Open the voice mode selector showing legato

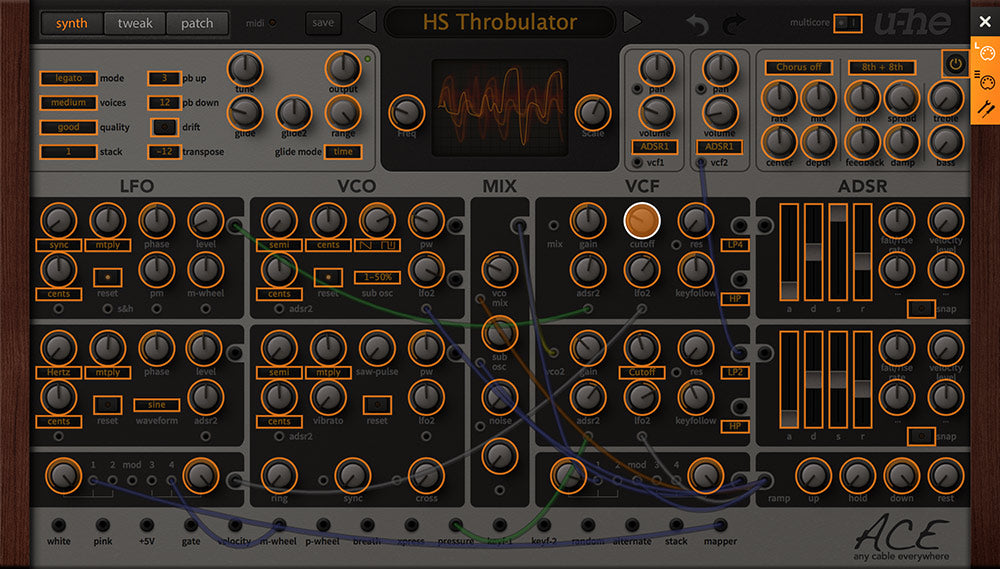(68, 78)
